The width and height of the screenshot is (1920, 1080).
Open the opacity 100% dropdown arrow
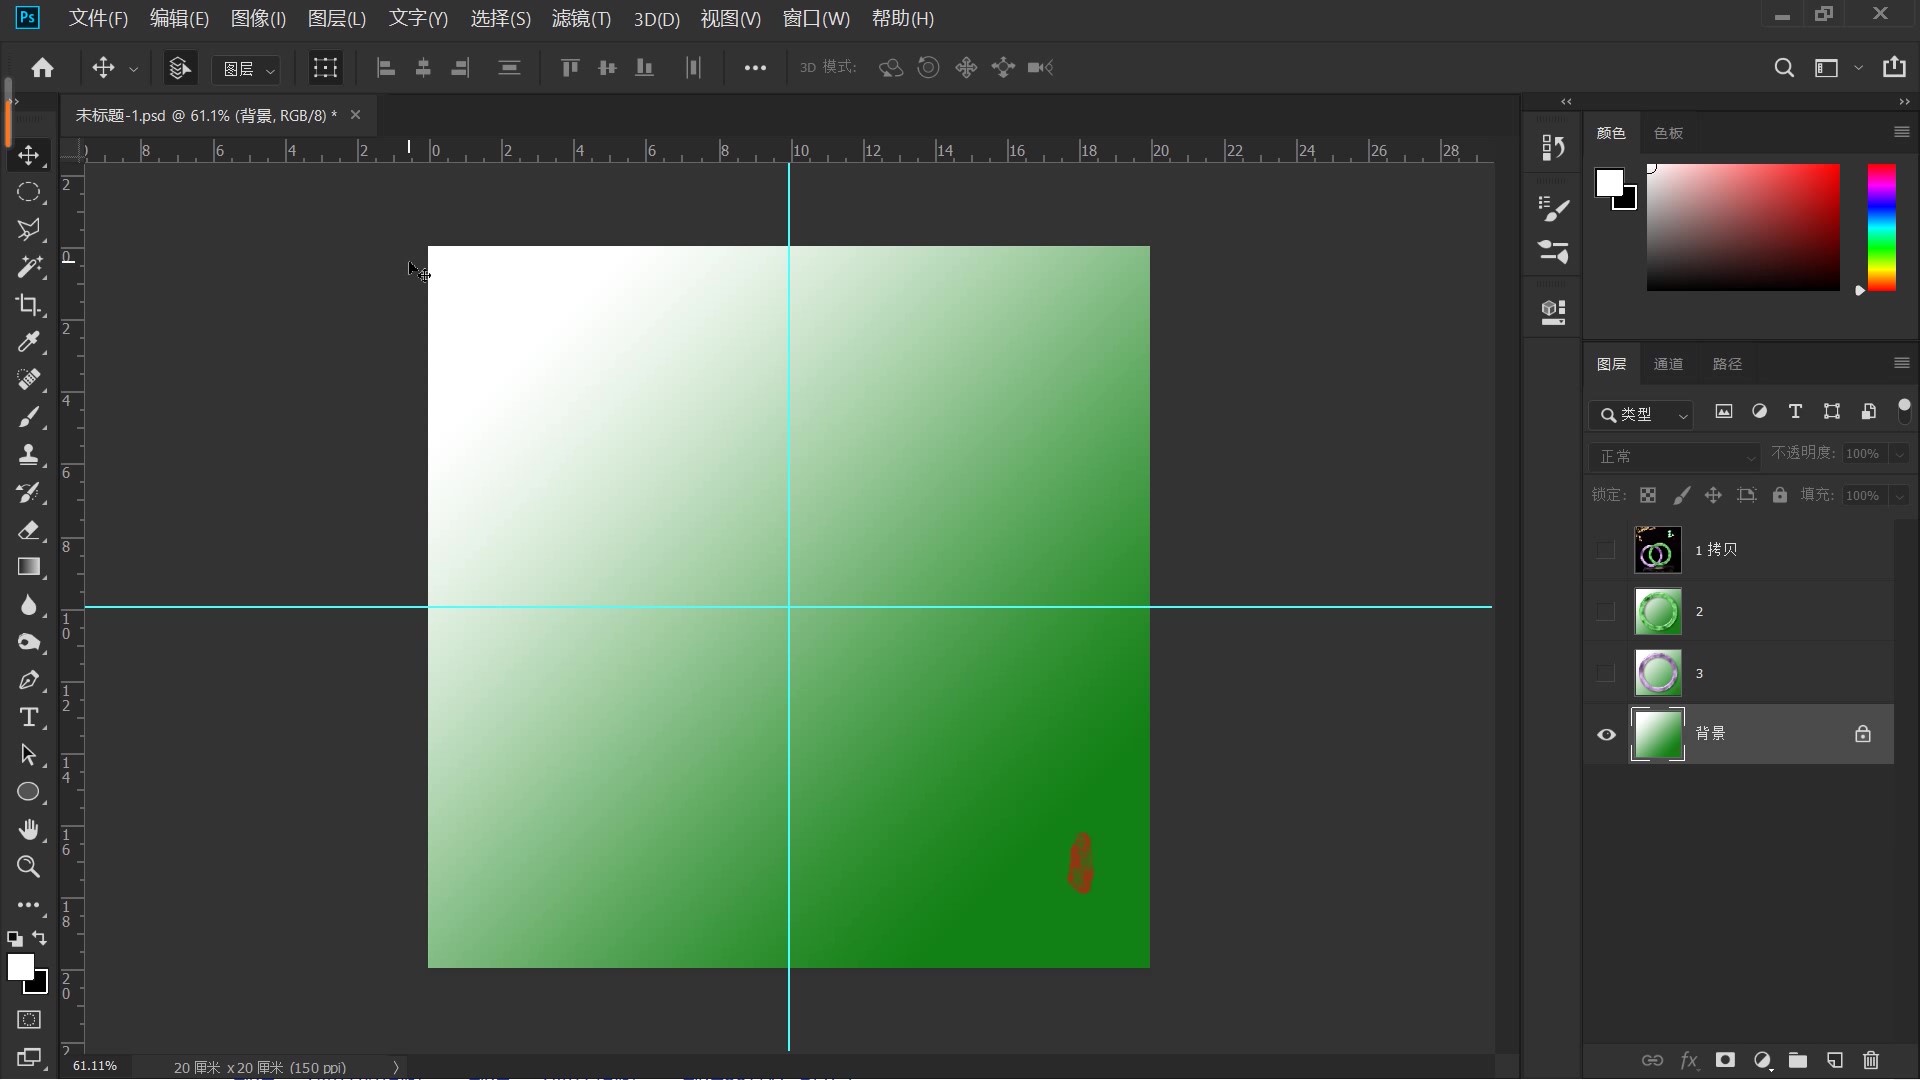[1899, 454]
